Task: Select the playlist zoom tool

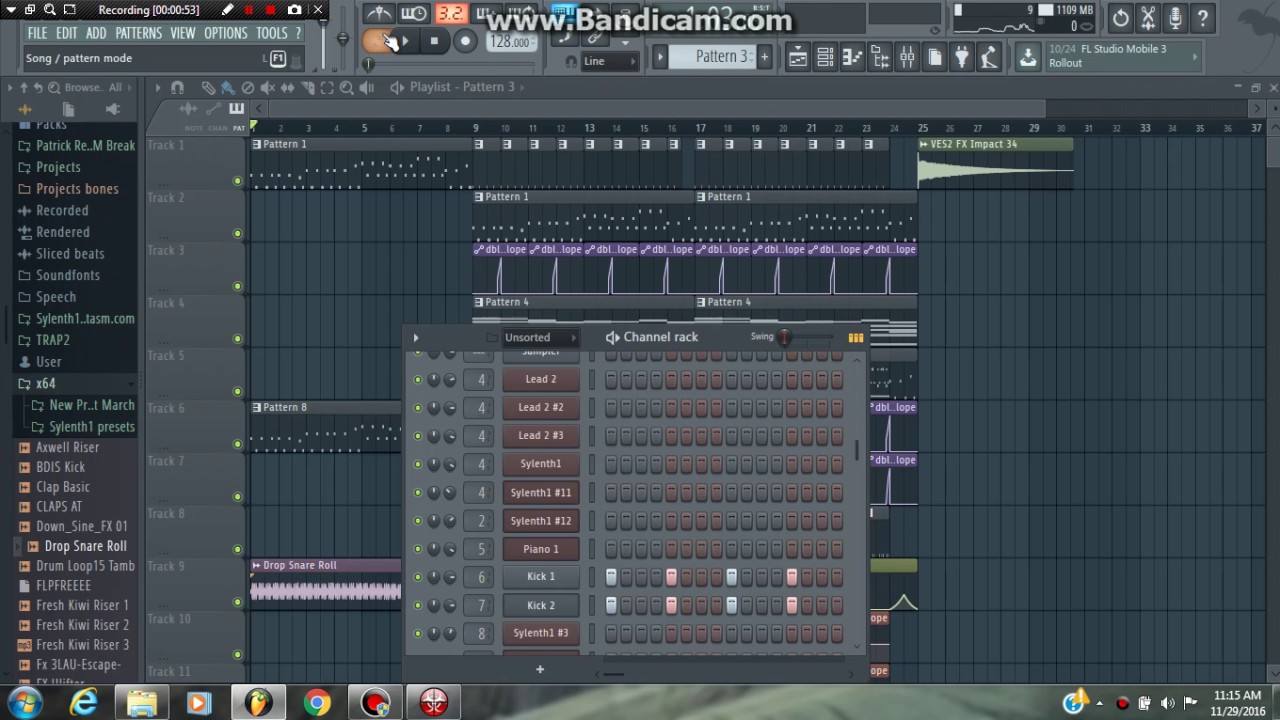Action: click(x=346, y=88)
